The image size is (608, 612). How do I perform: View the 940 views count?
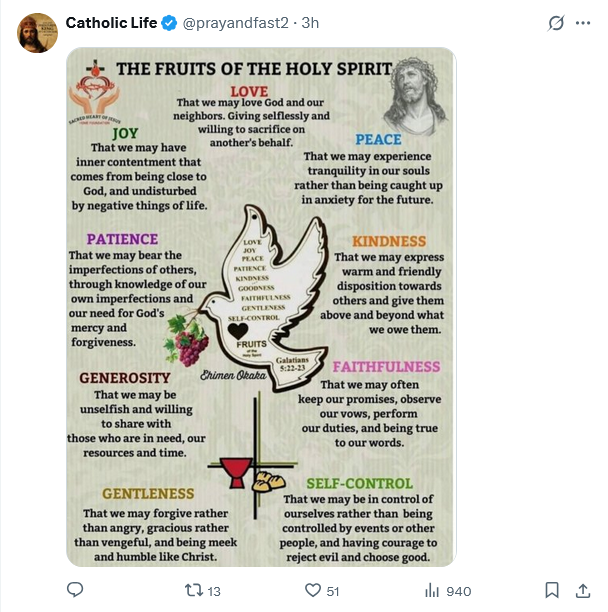pyautogui.click(x=458, y=591)
